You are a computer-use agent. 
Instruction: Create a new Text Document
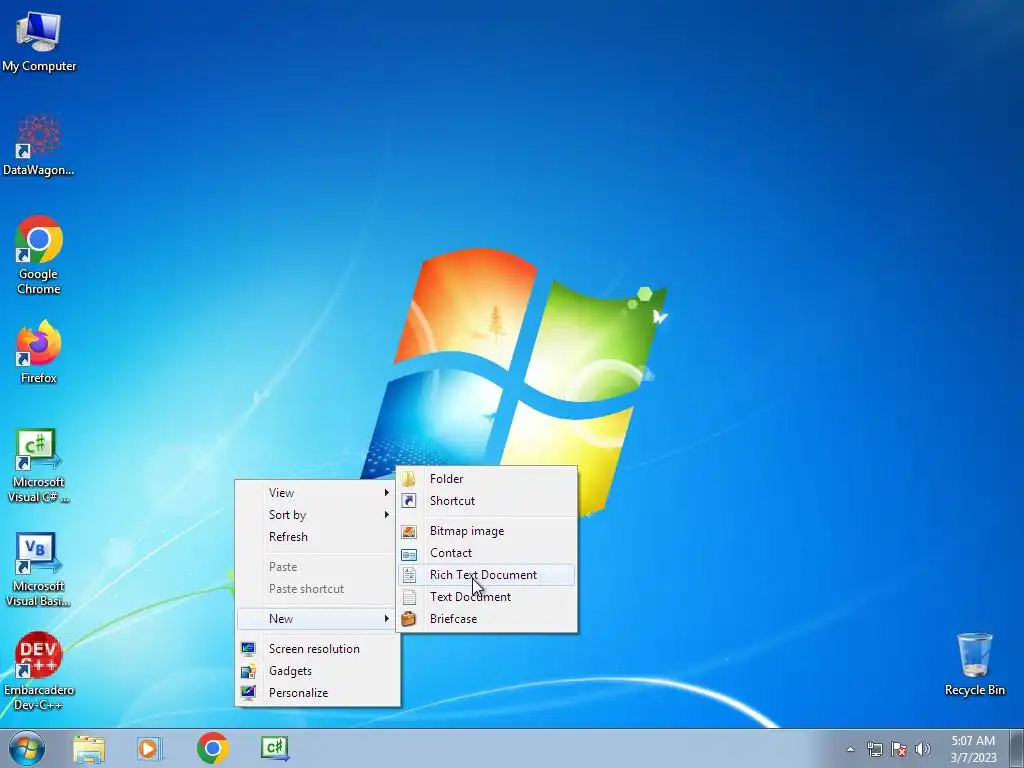pos(487,597)
